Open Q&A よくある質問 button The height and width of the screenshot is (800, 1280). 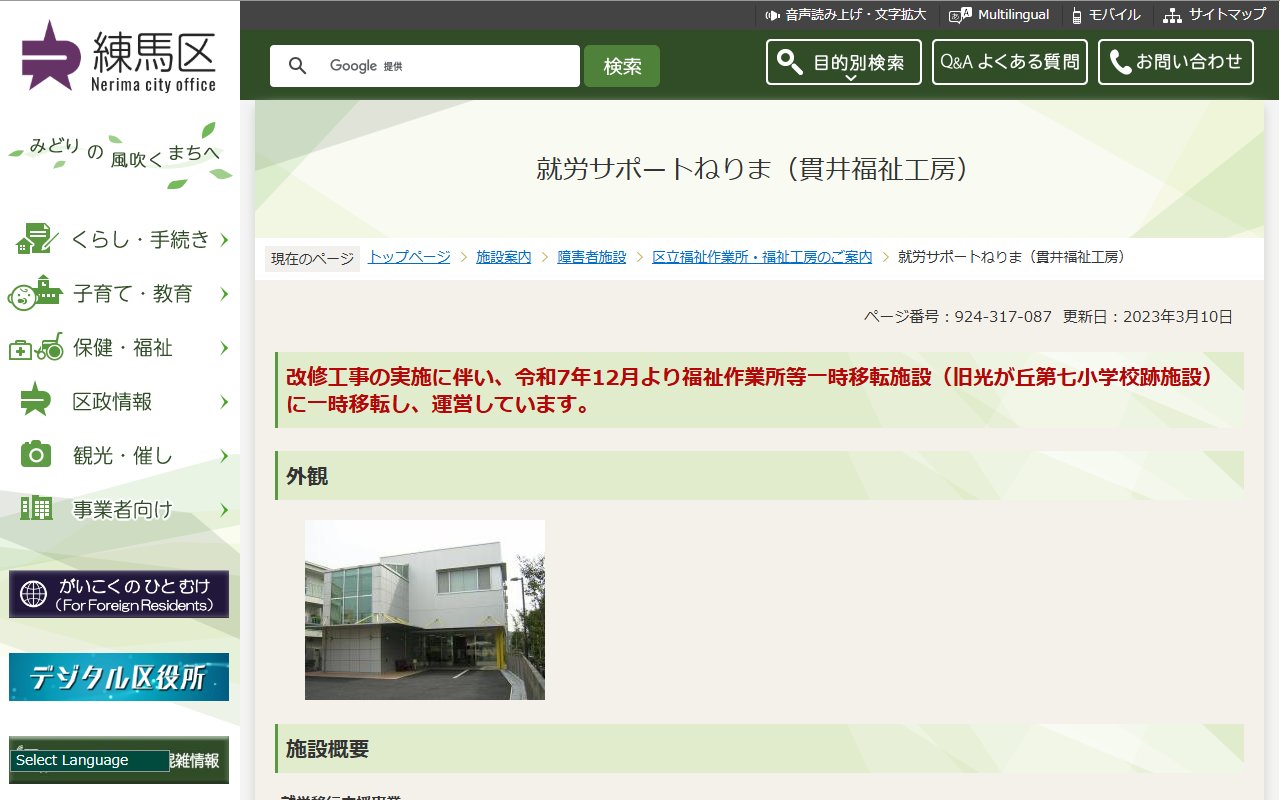[x=1010, y=62]
